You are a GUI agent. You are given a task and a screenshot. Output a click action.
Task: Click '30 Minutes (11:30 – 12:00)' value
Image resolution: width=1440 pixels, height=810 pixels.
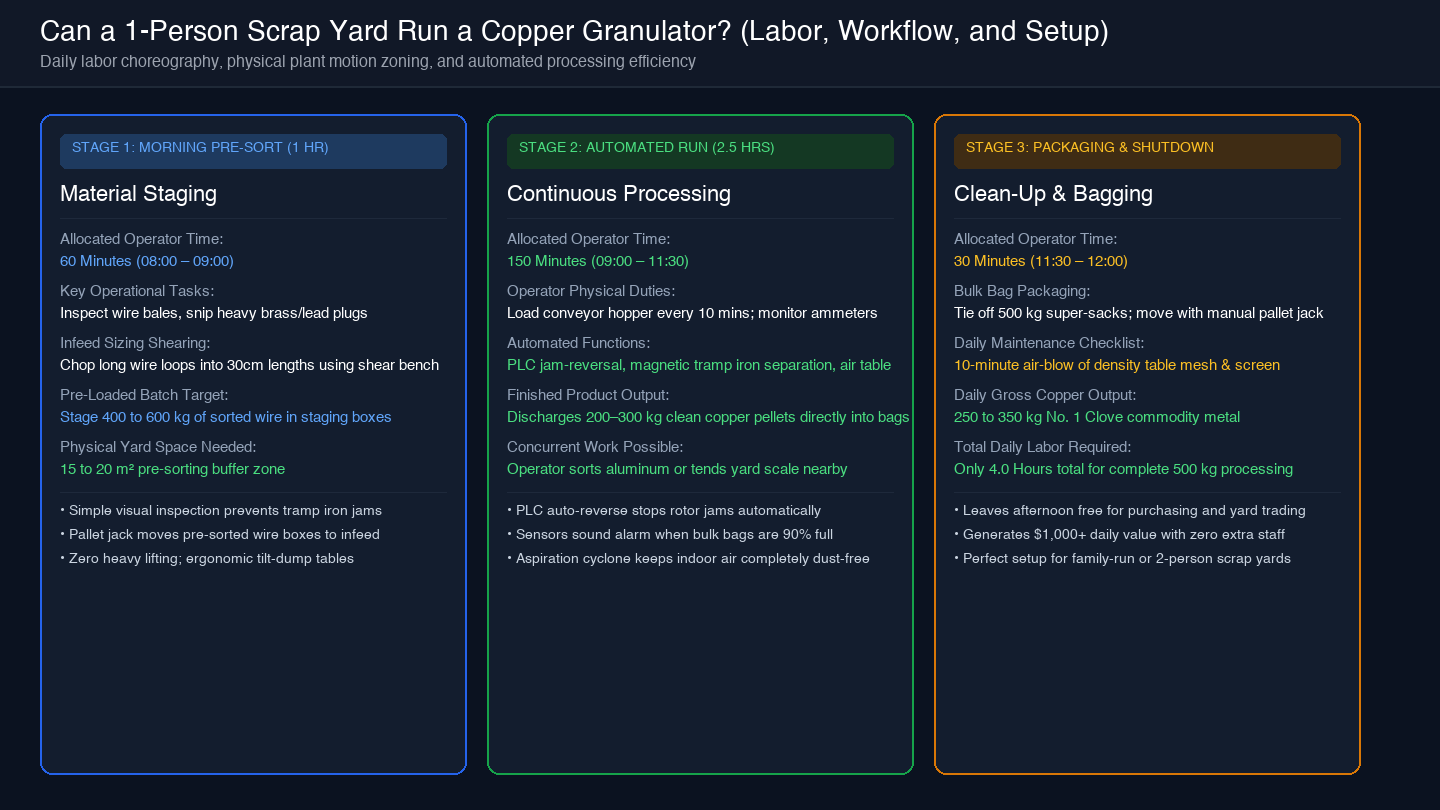click(1041, 261)
